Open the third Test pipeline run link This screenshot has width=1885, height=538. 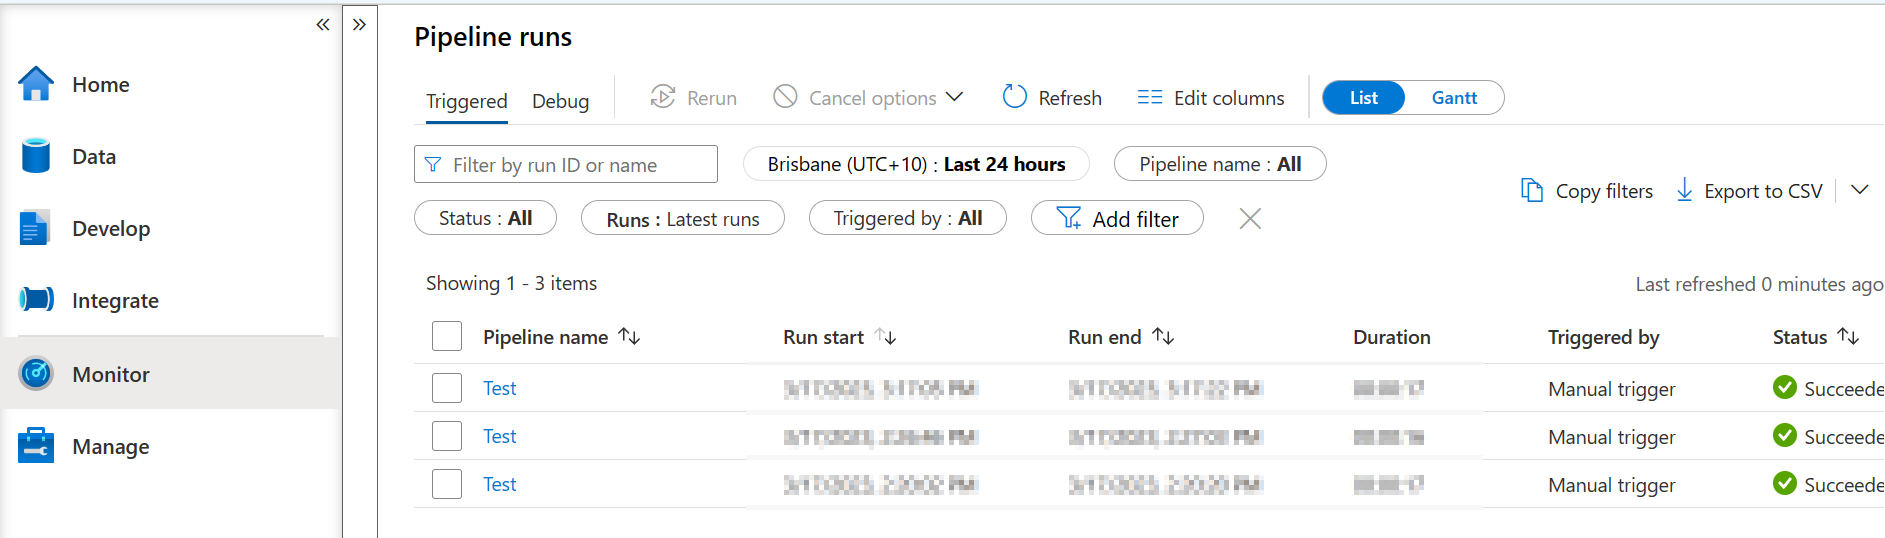[499, 484]
